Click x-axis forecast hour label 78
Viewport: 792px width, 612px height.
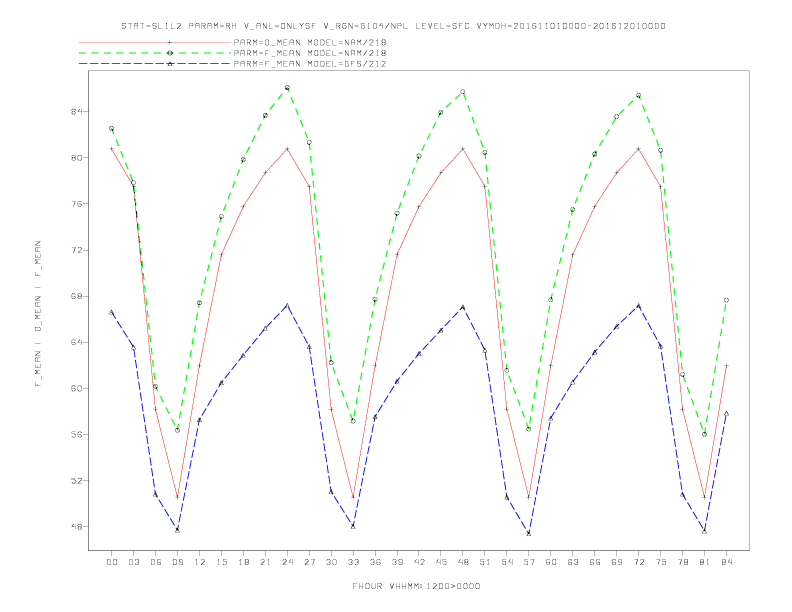coord(683,562)
